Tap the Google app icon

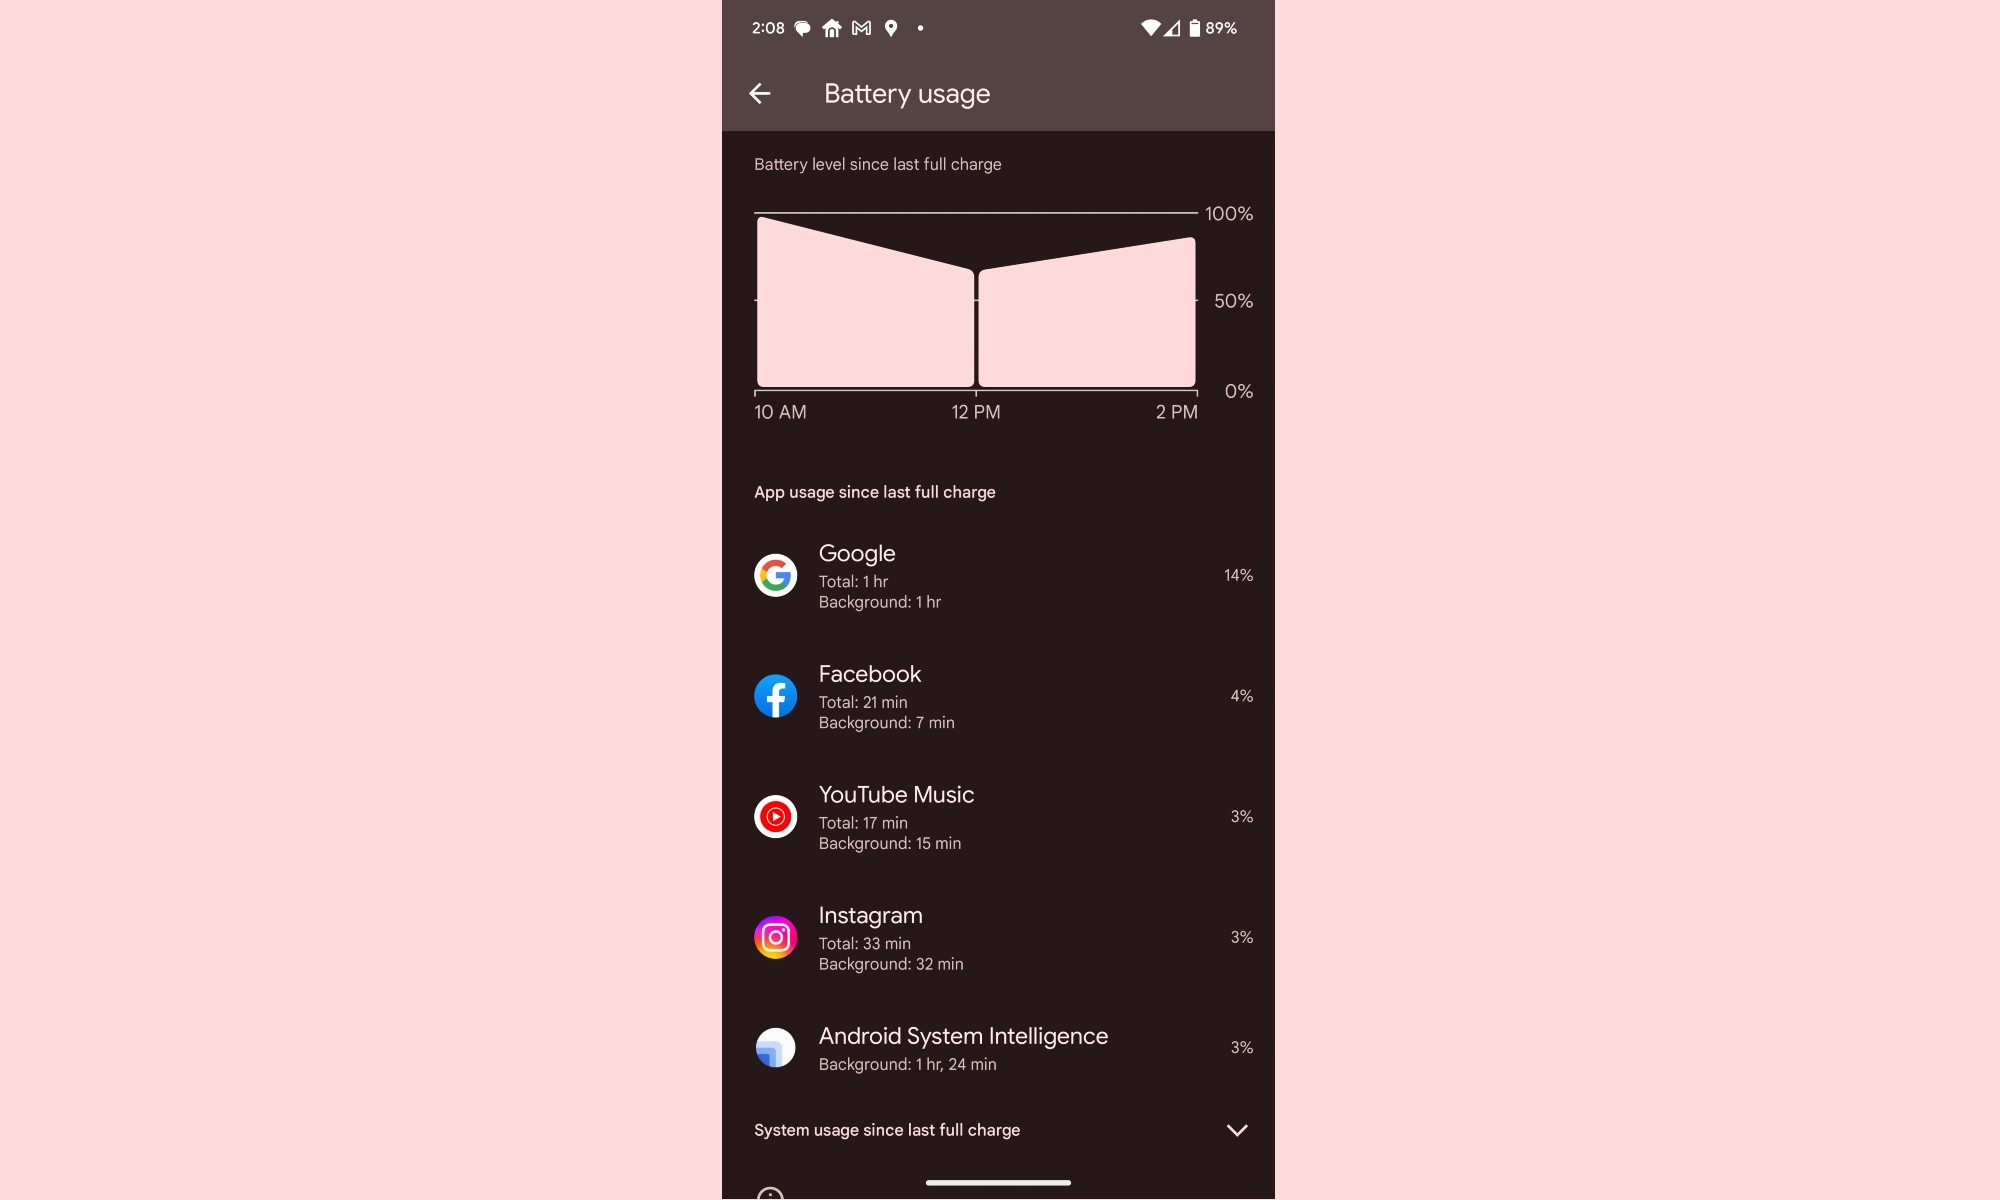tap(776, 574)
